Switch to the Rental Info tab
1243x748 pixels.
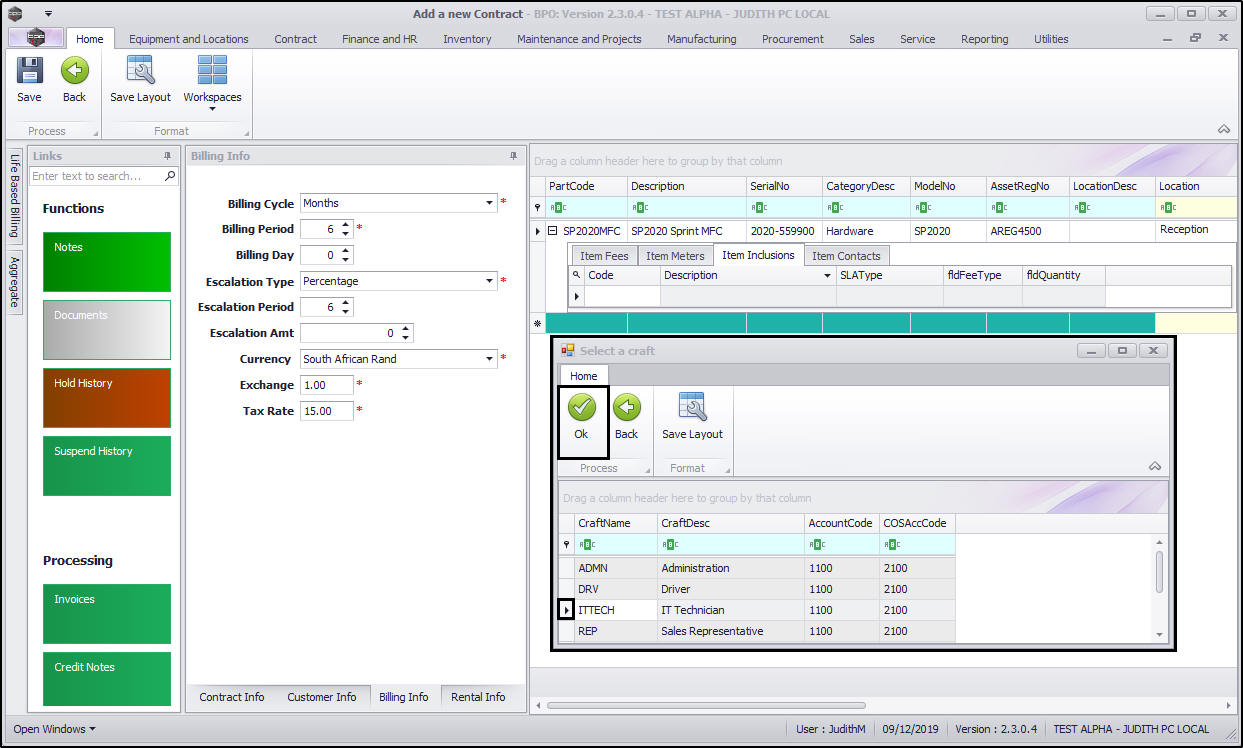click(477, 697)
